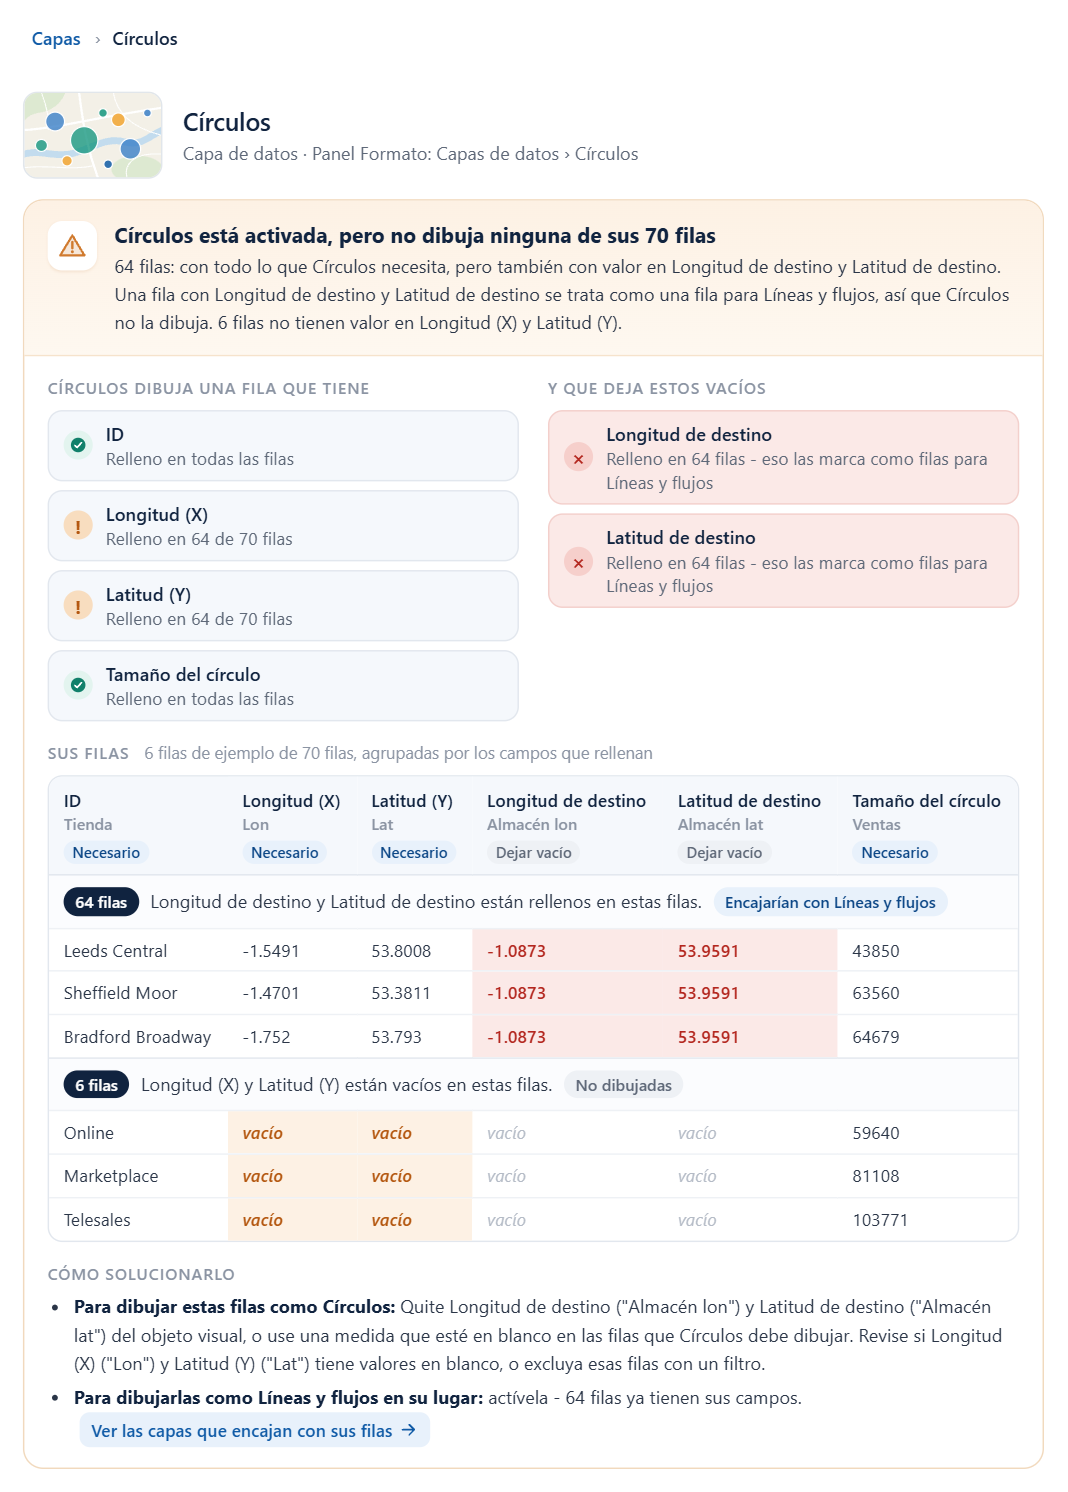This screenshot has height=1492, width=1068.
Task: Select the 64 filas group pill
Action: click(x=101, y=902)
